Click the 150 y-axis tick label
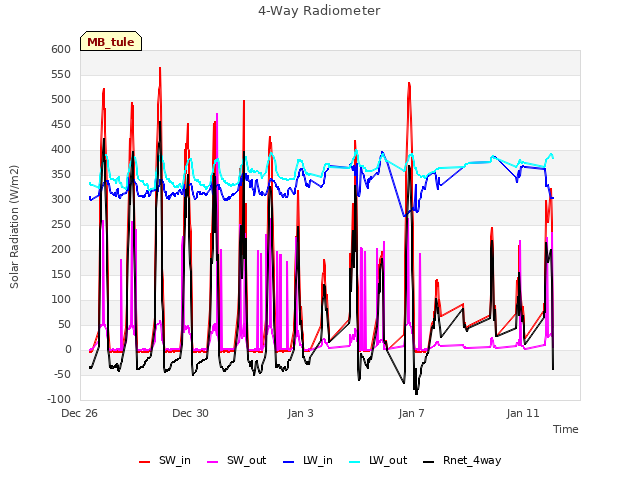The image size is (640, 480). point(61,275)
